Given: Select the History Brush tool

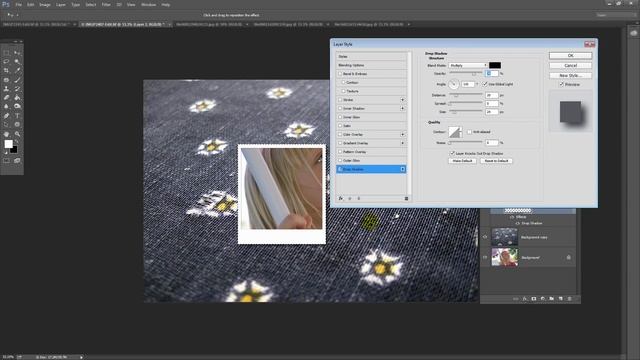Looking at the screenshot, I should coord(17,89).
